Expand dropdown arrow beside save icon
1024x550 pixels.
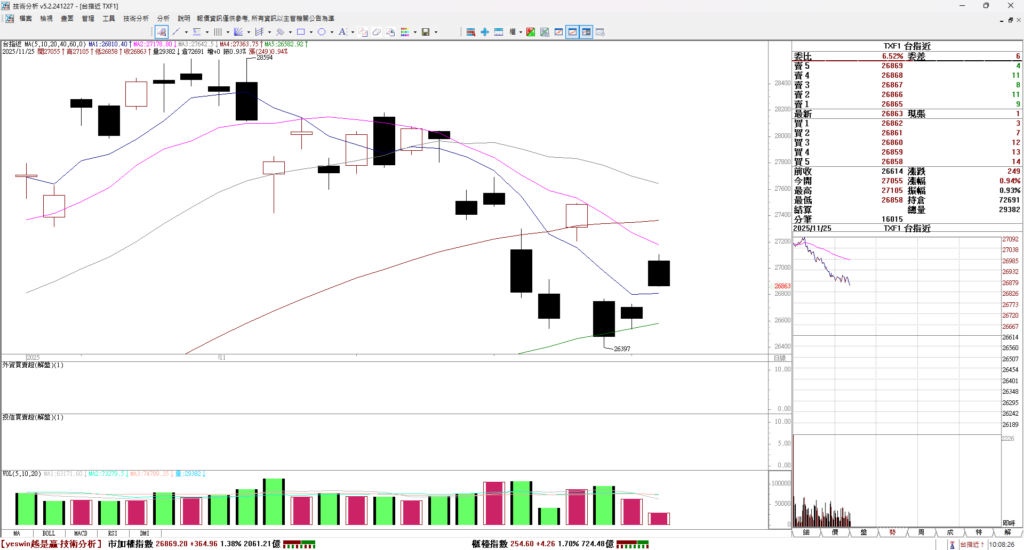[436, 32]
